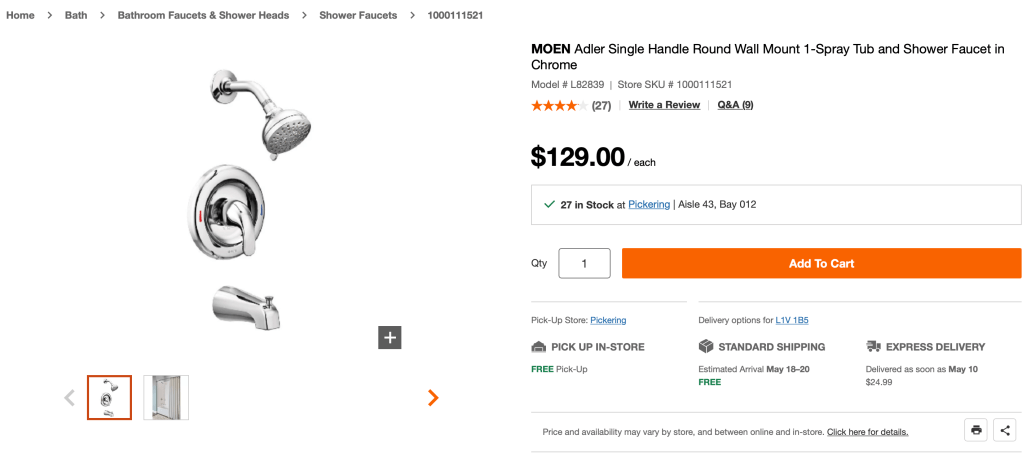This screenshot has width=1022, height=471.
Task: Change delivery postal code L1V 1B5
Action: click(792, 320)
